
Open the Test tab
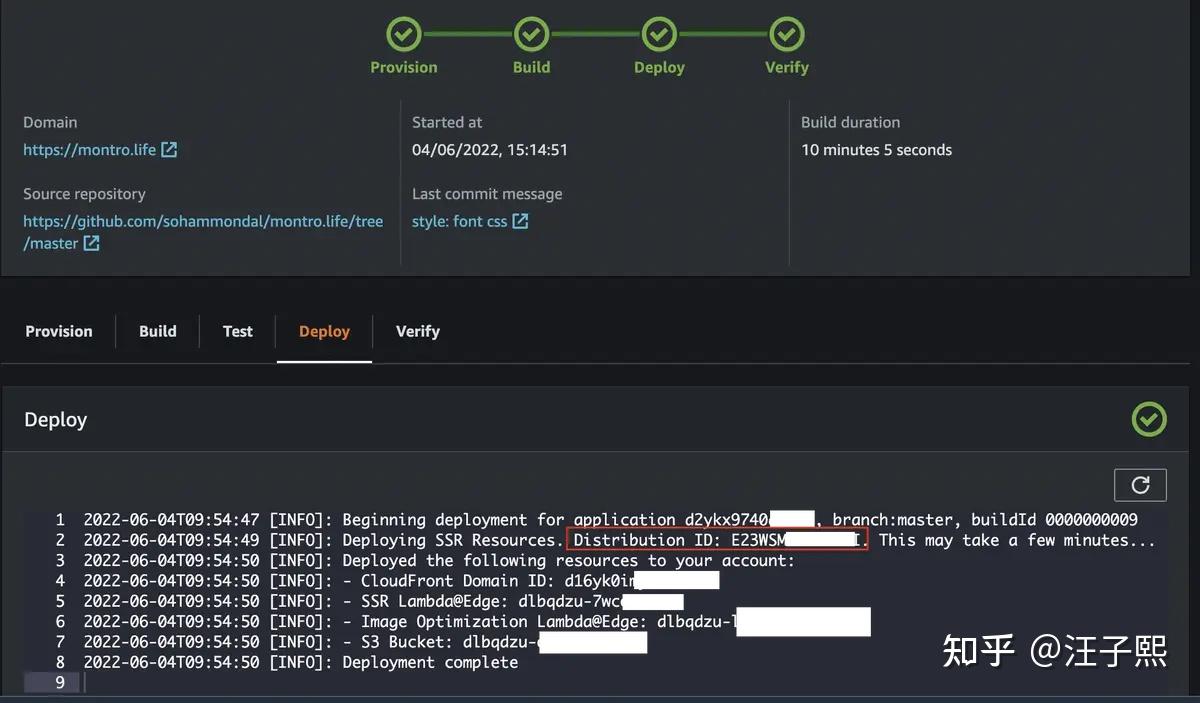coord(237,331)
